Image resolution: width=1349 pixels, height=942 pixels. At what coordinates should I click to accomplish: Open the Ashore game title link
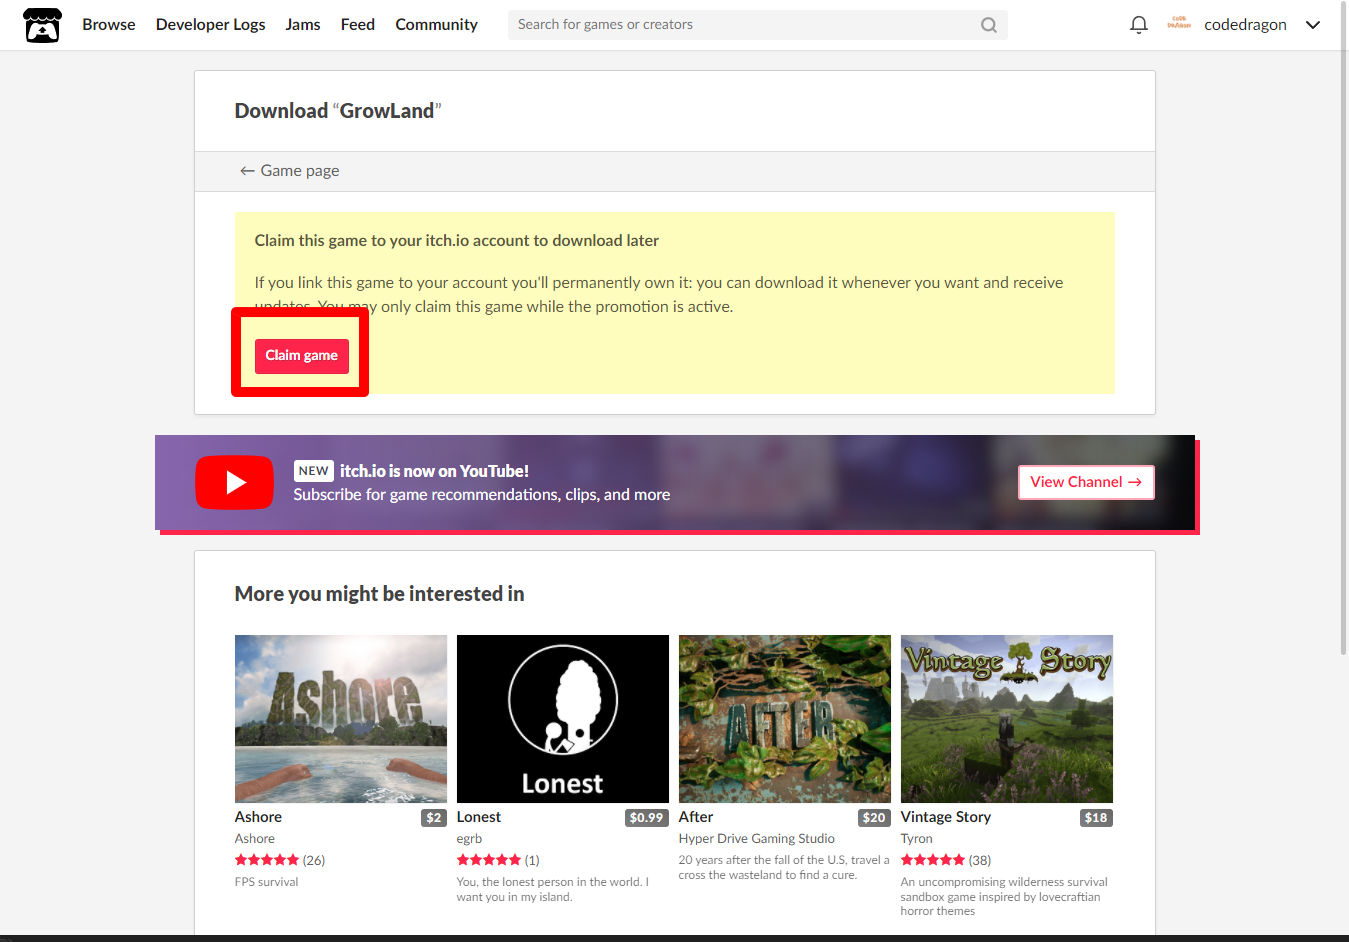point(258,817)
